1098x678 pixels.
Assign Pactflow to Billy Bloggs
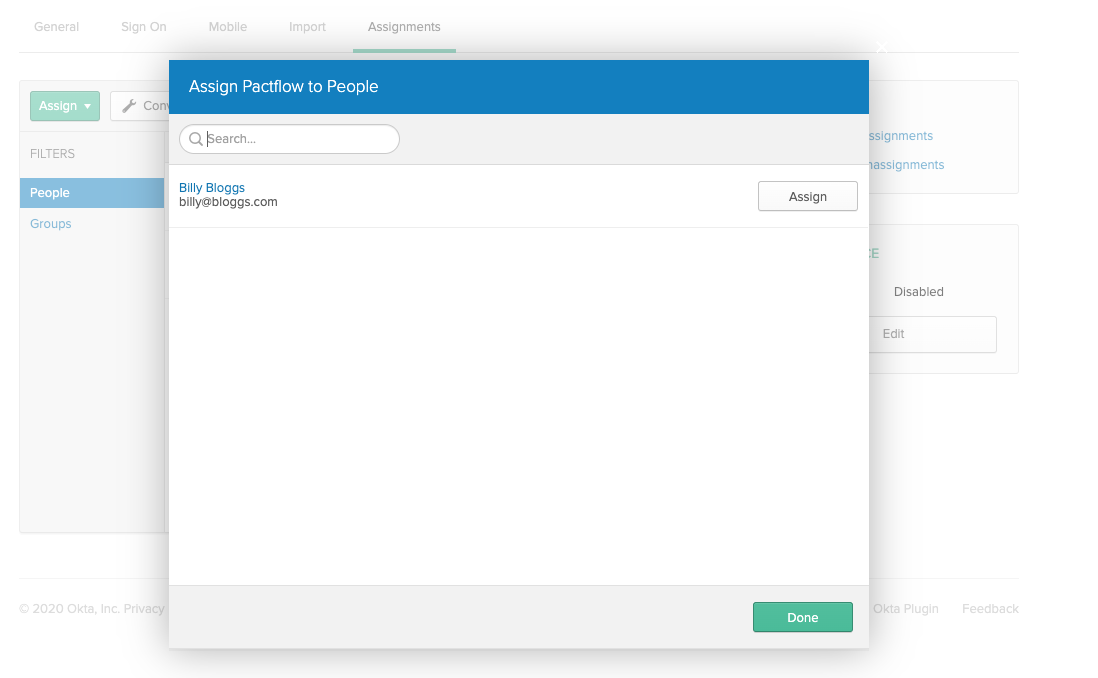click(x=807, y=196)
